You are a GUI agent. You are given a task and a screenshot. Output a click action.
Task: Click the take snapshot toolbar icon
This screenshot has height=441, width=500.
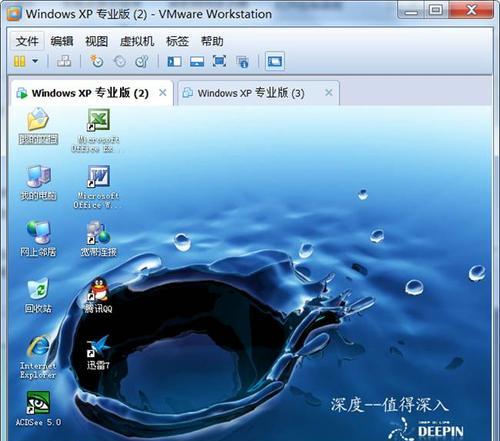tap(97, 61)
